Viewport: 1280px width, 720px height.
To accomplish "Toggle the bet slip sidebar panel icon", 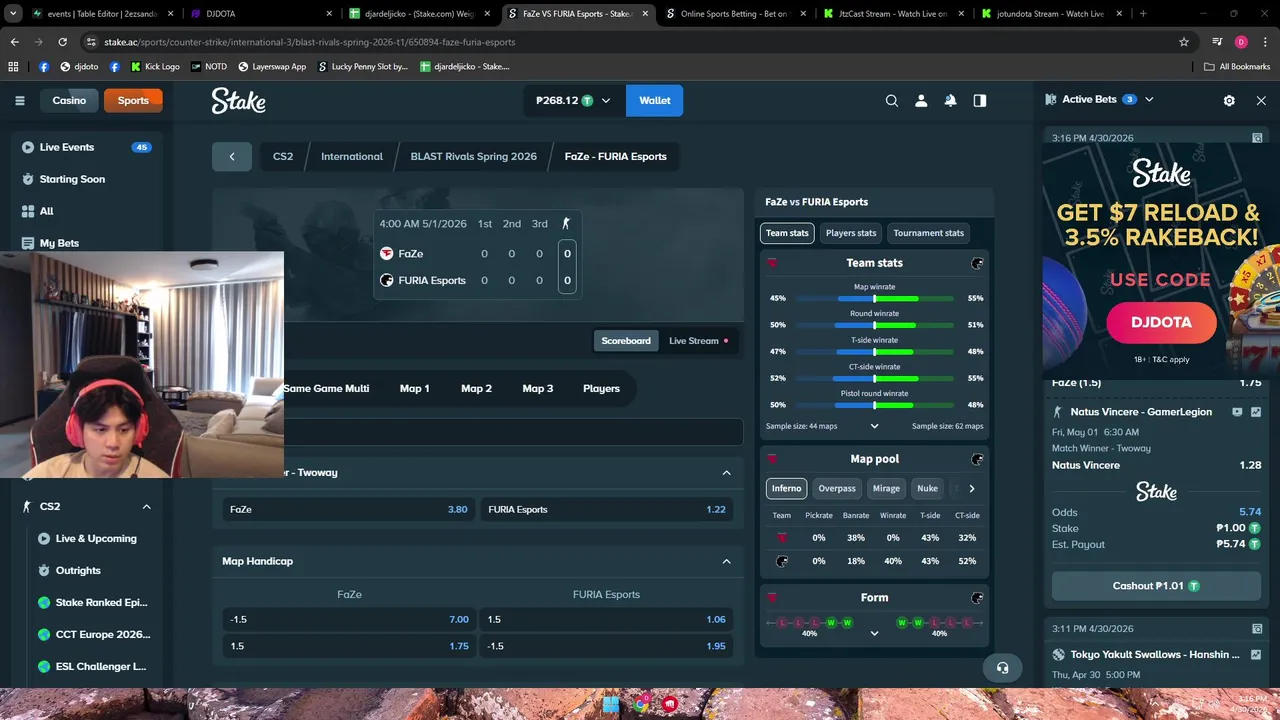I will 980,100.
